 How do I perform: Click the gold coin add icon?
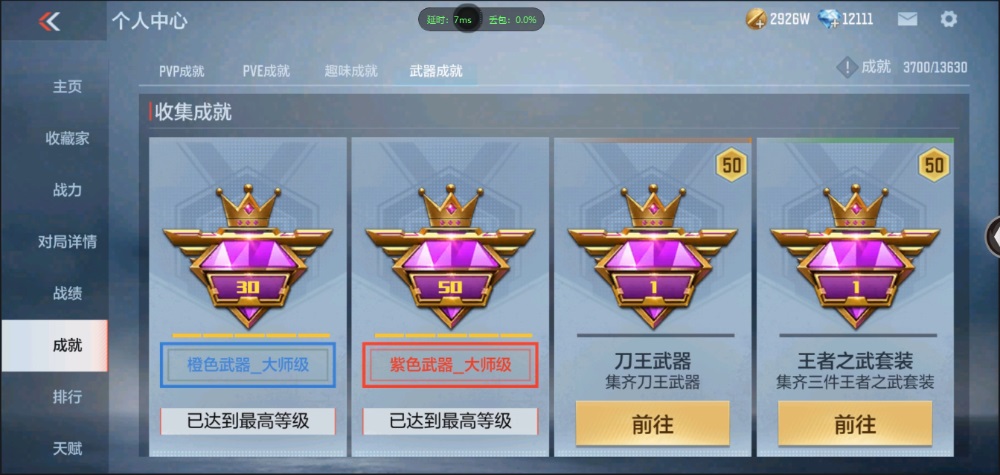pyautogui.click(x=756, y=20)
